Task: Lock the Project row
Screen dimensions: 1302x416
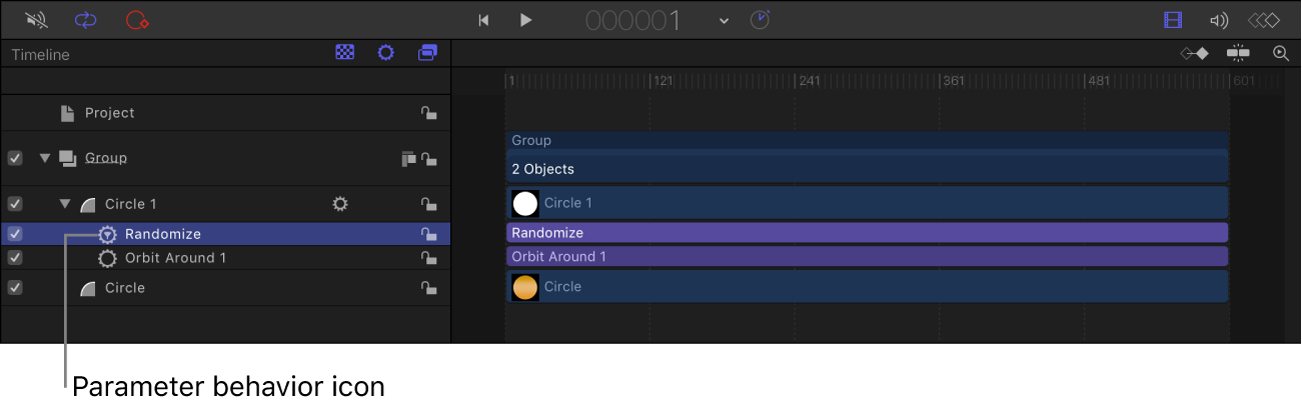Action: [x=428, y=113]
